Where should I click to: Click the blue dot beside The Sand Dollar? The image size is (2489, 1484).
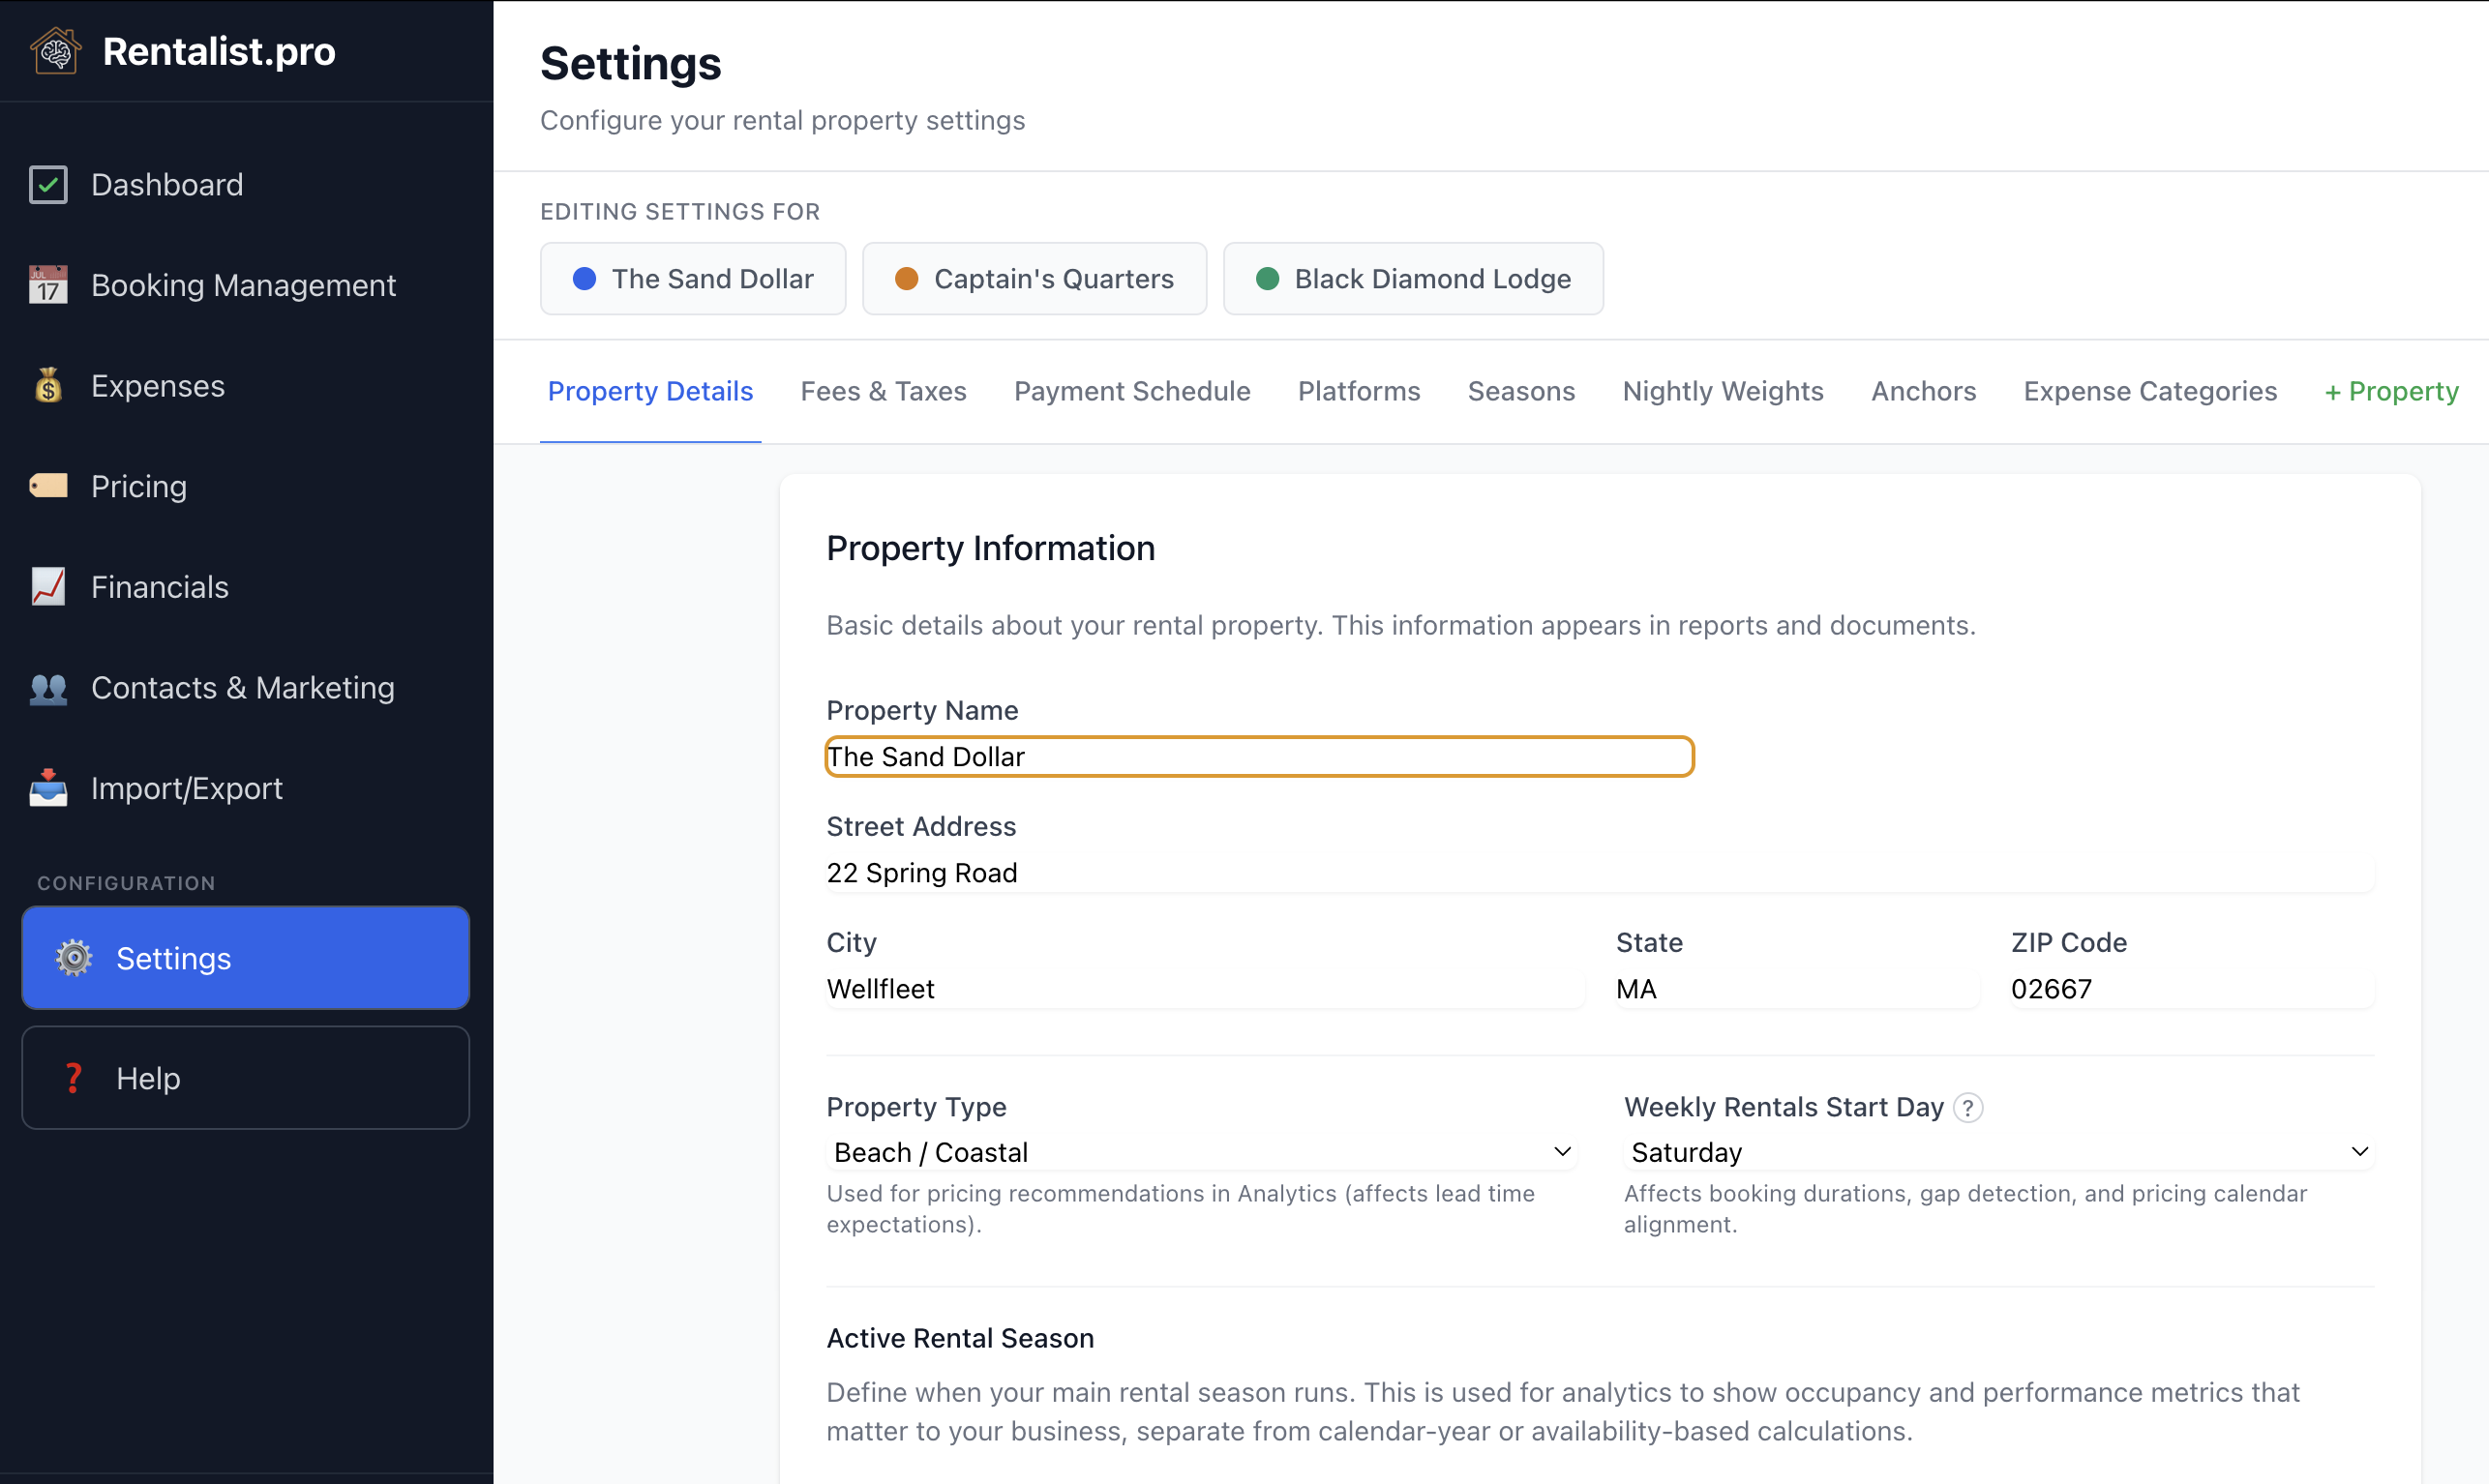point(585,278)
